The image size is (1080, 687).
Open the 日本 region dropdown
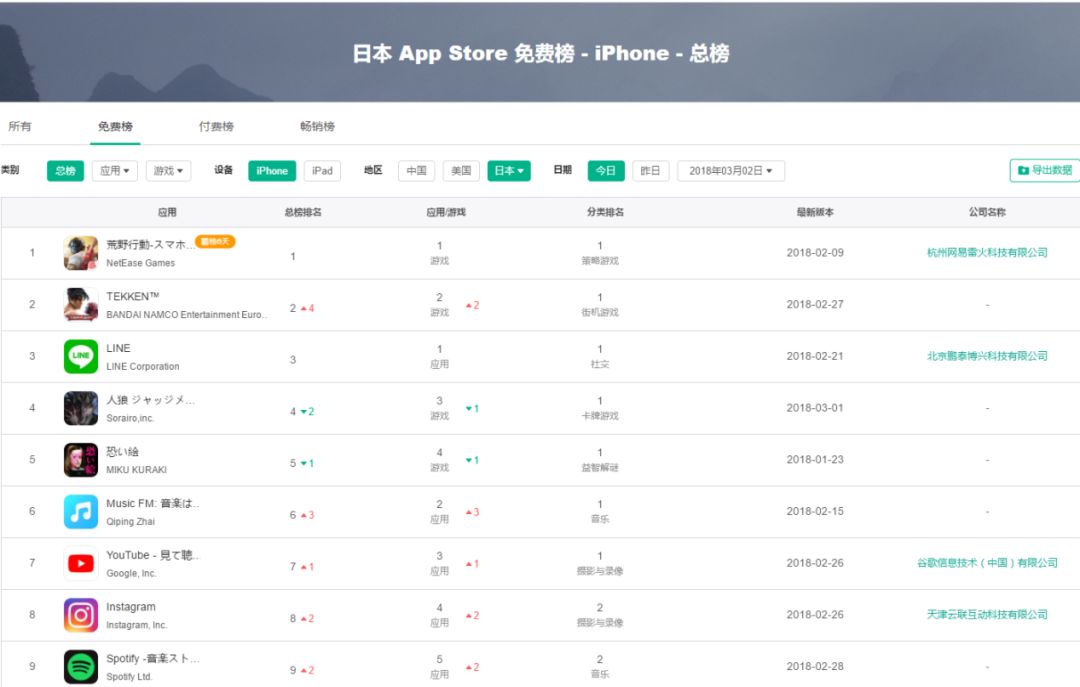tap(509, 171)
